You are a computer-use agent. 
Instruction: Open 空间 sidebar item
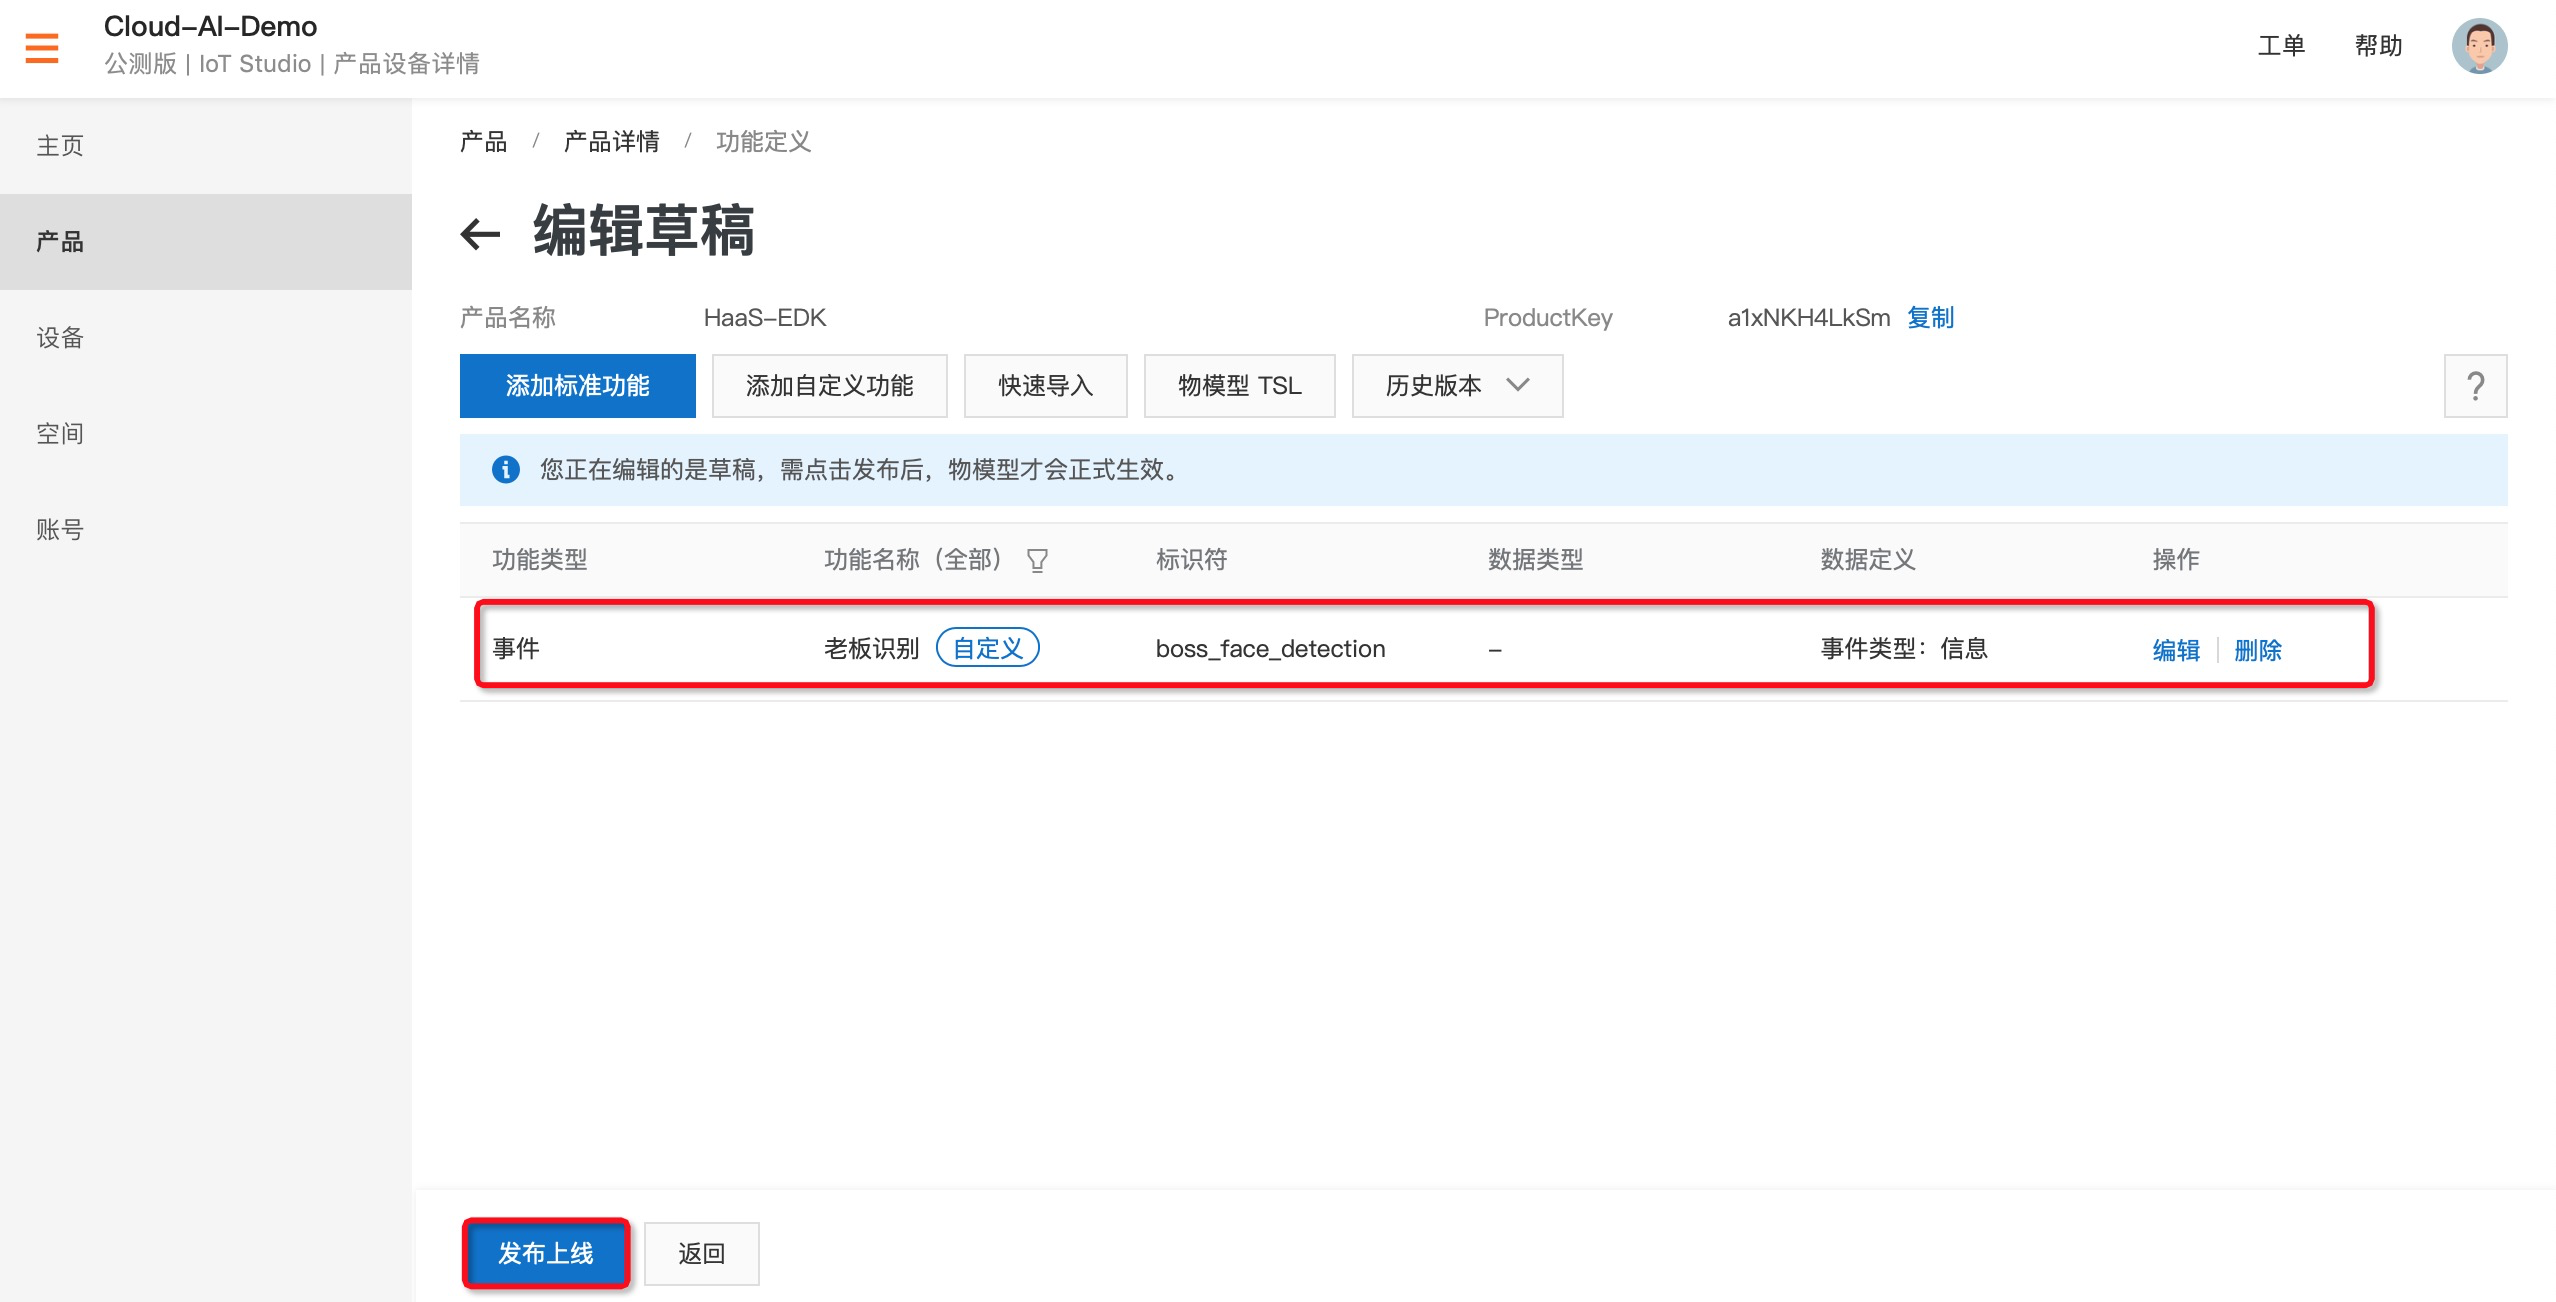coord(60,434)
